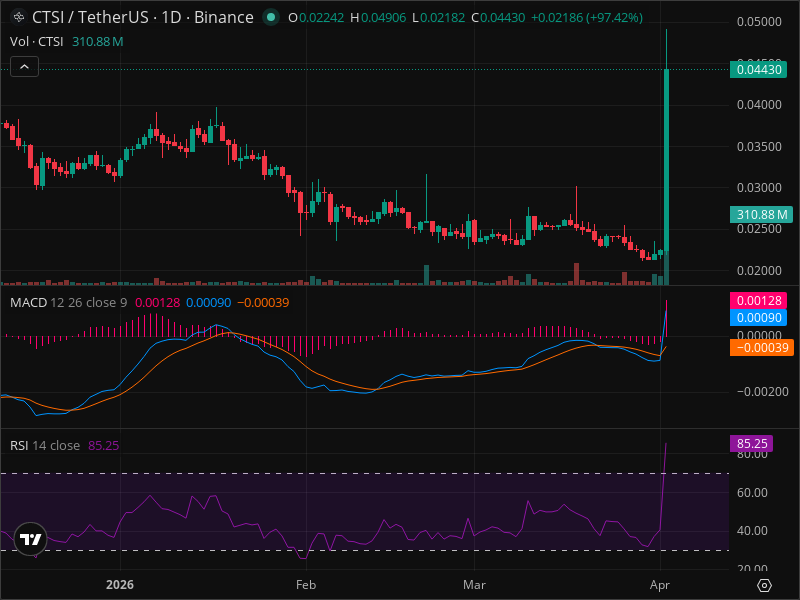The image size is (800, 600).
Task: Click the change value +0.02186 (+97.42%)
Action: pyautogui.click(x=587, y=18)
